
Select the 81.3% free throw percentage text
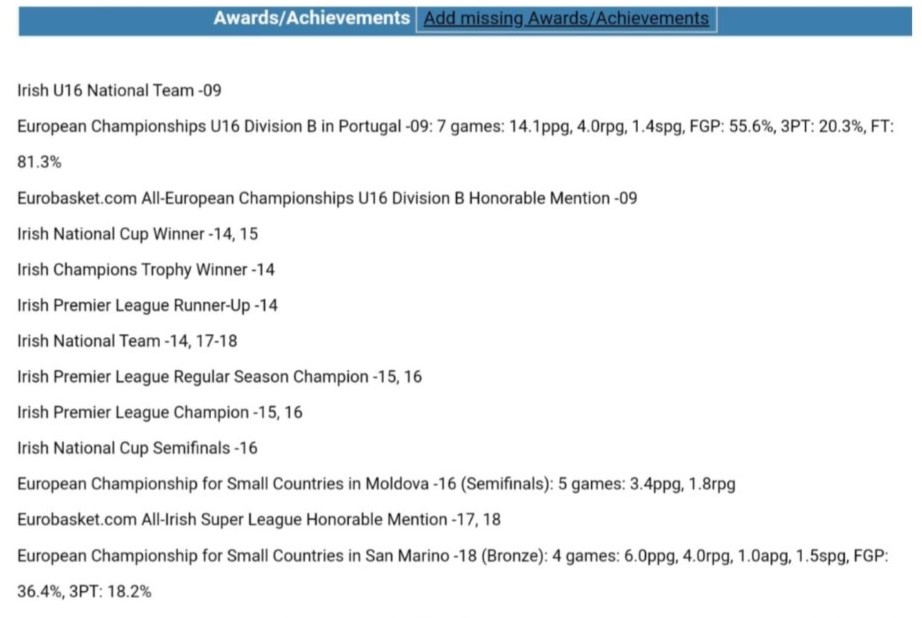tap(39, 162)
